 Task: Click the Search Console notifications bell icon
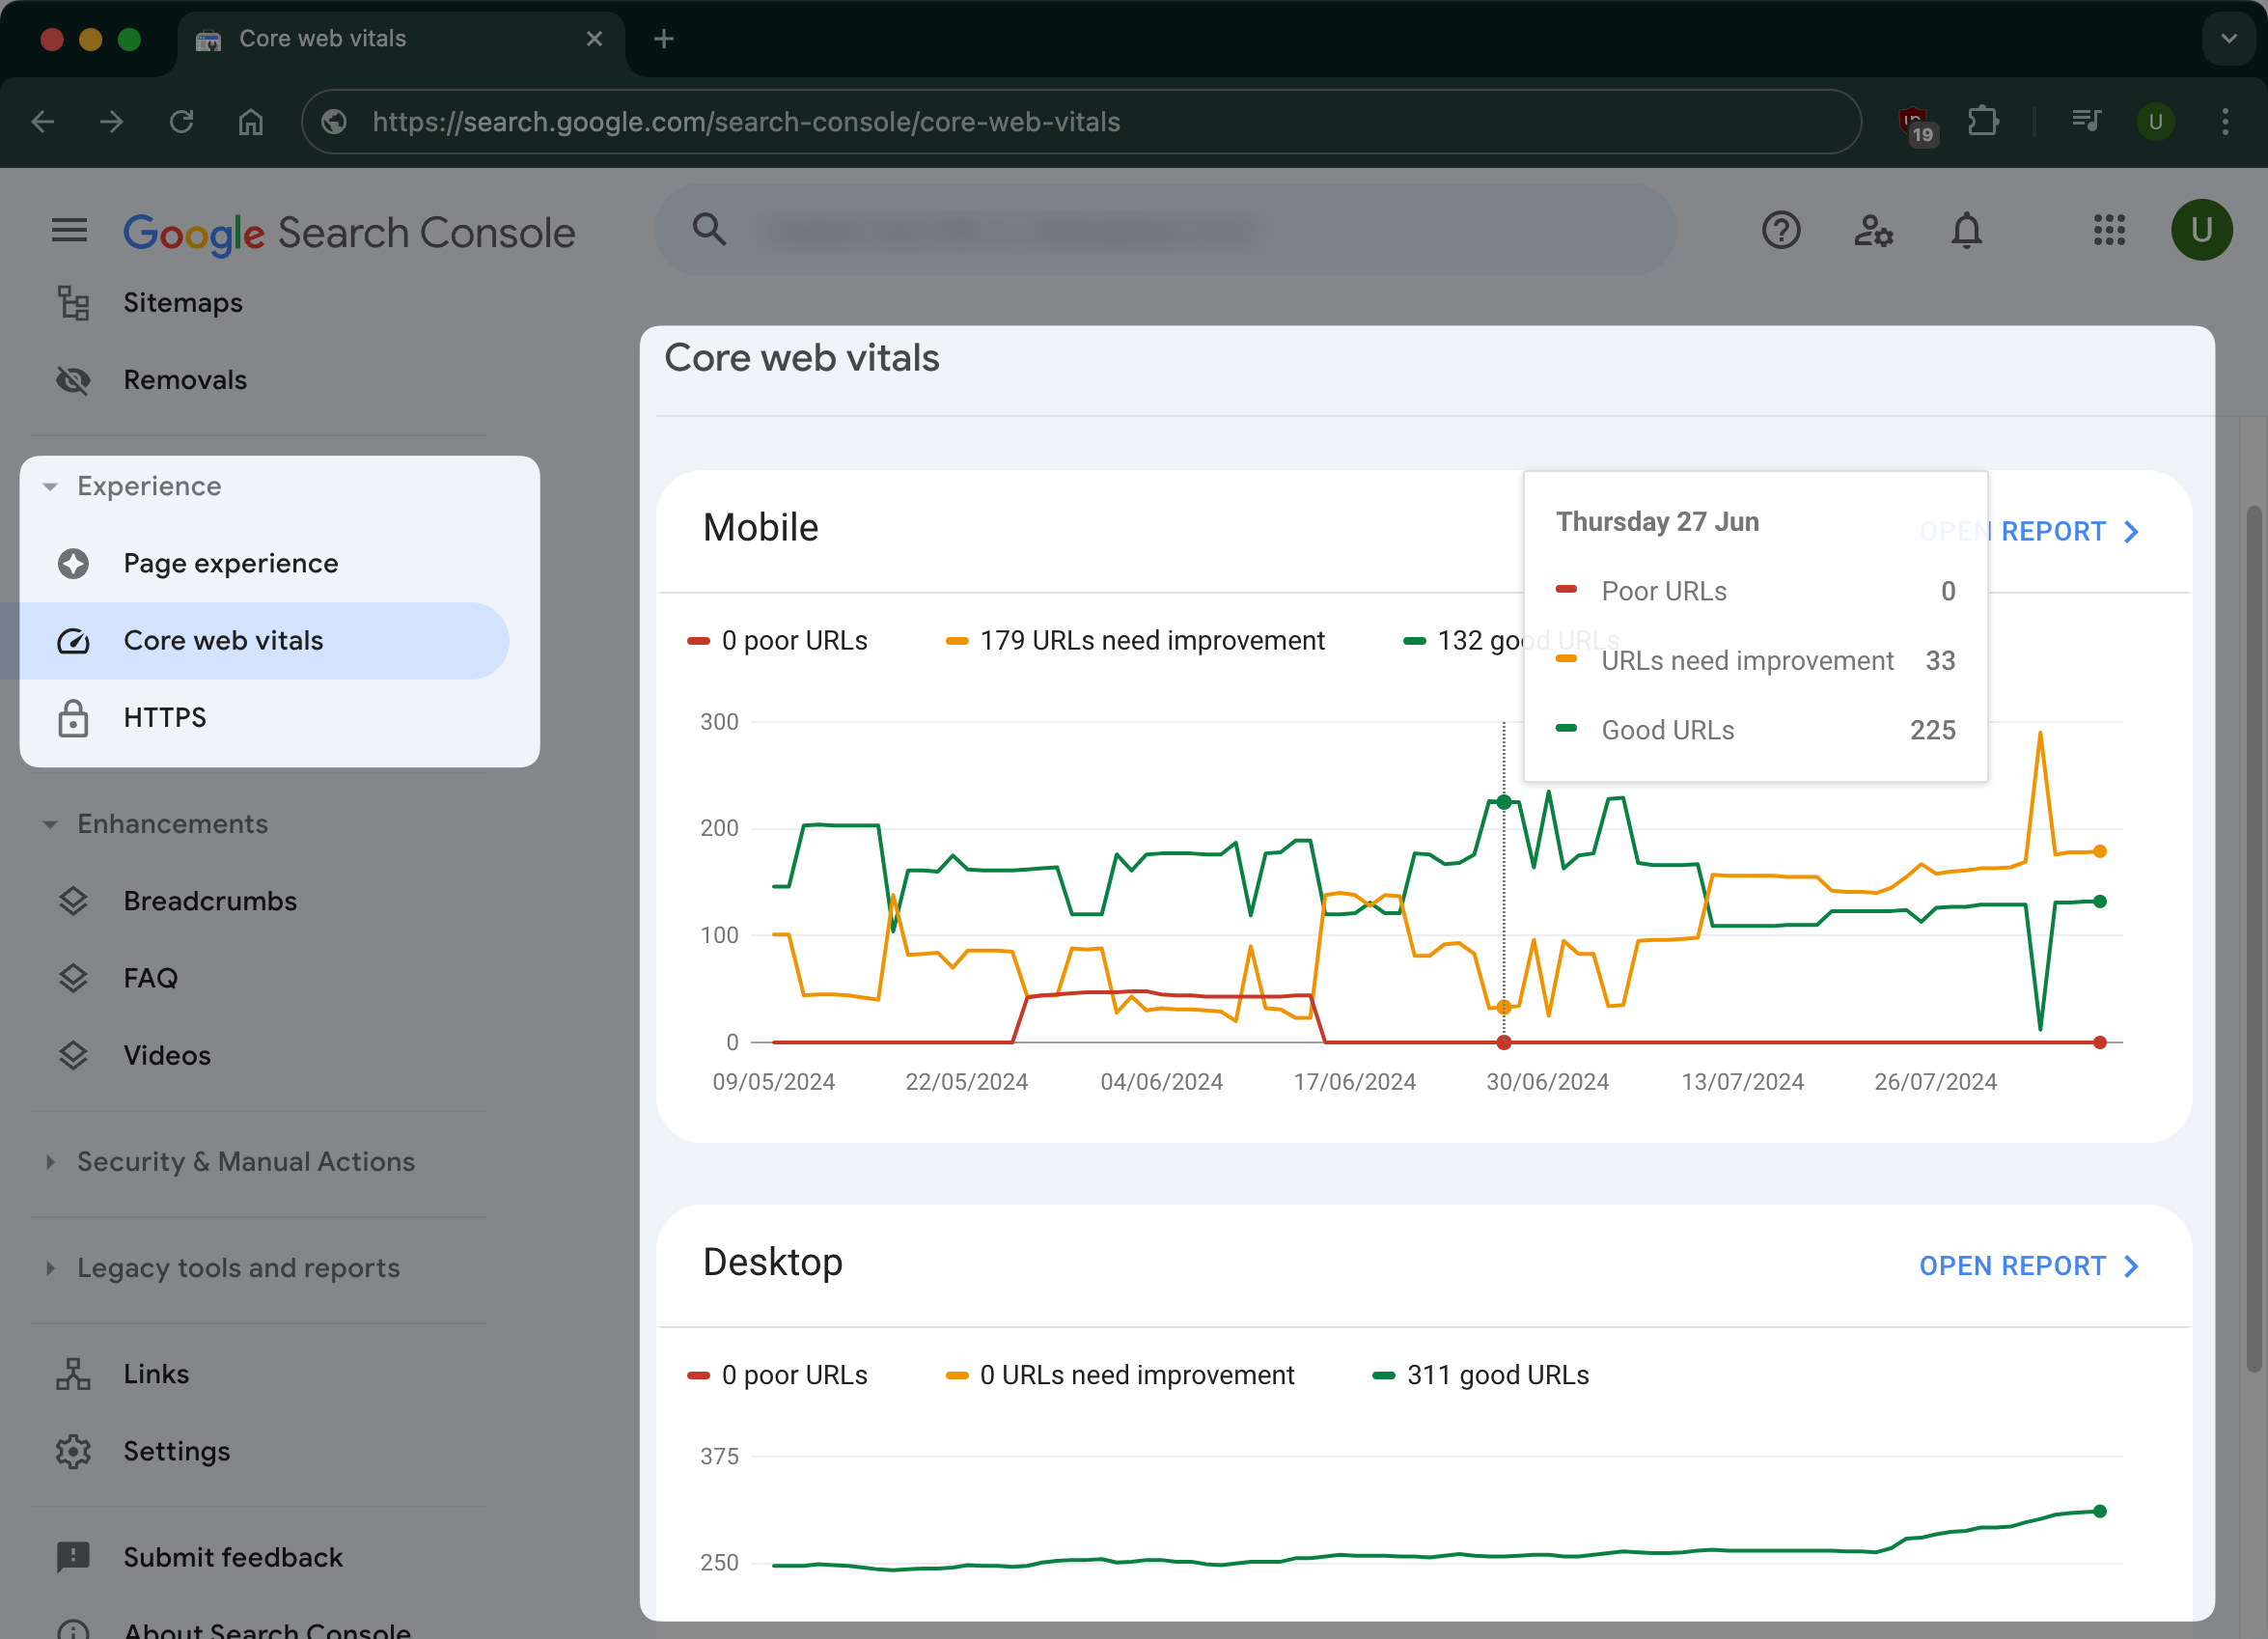1967,231
